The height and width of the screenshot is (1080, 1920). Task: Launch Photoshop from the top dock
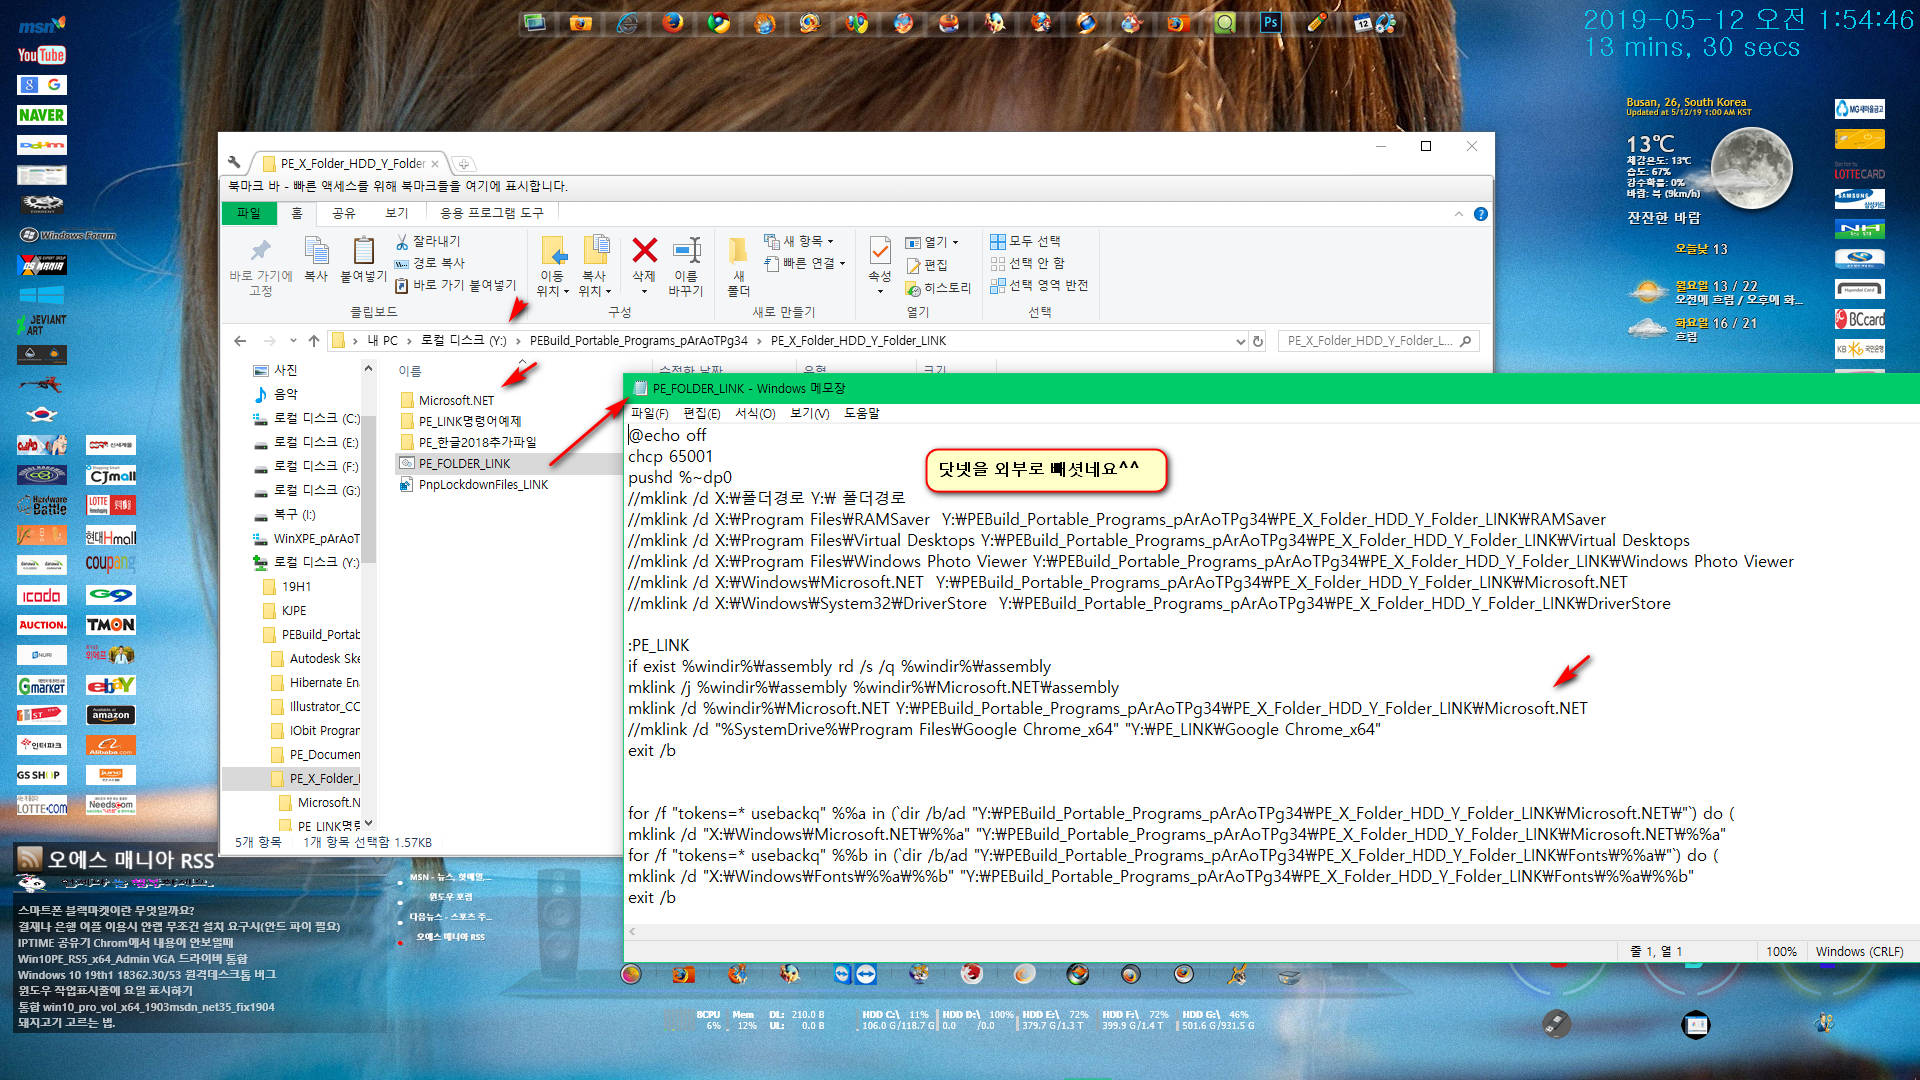point(1270,22)
